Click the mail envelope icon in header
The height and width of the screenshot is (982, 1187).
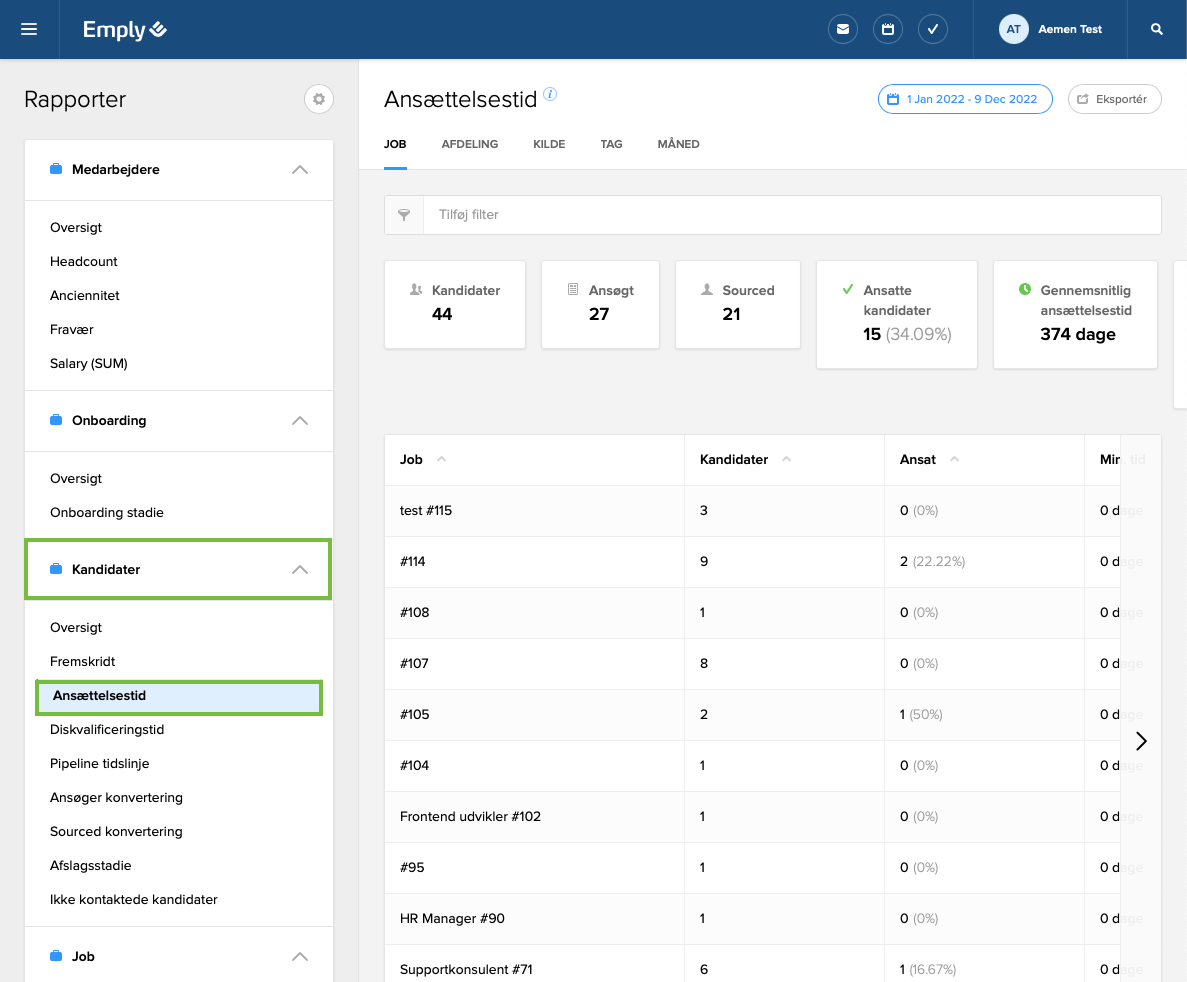(x=843, y=29)
